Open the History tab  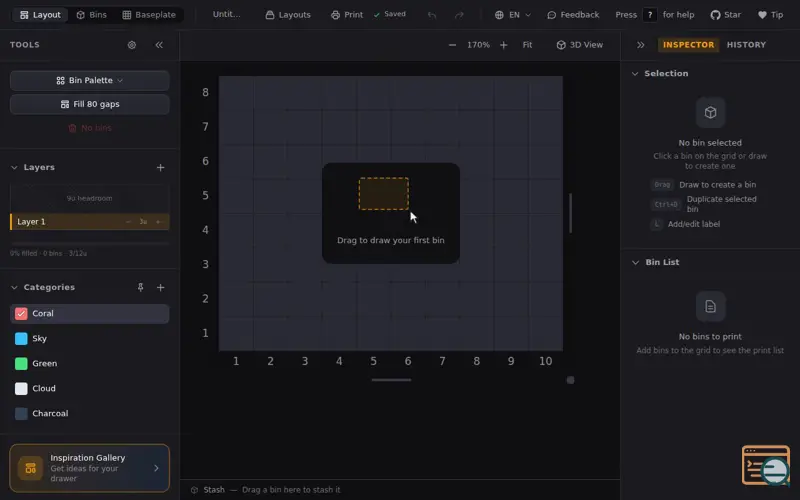coord(746,45)
